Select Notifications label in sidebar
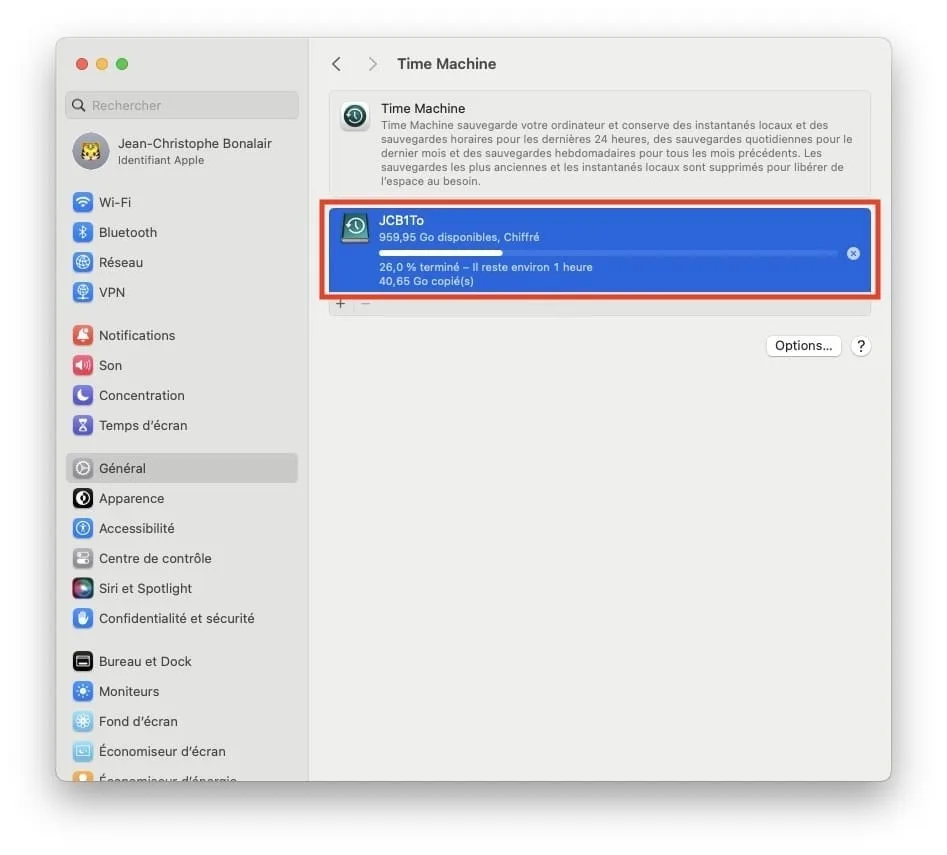Screen dimensions: 947x855 coord(137,335)
